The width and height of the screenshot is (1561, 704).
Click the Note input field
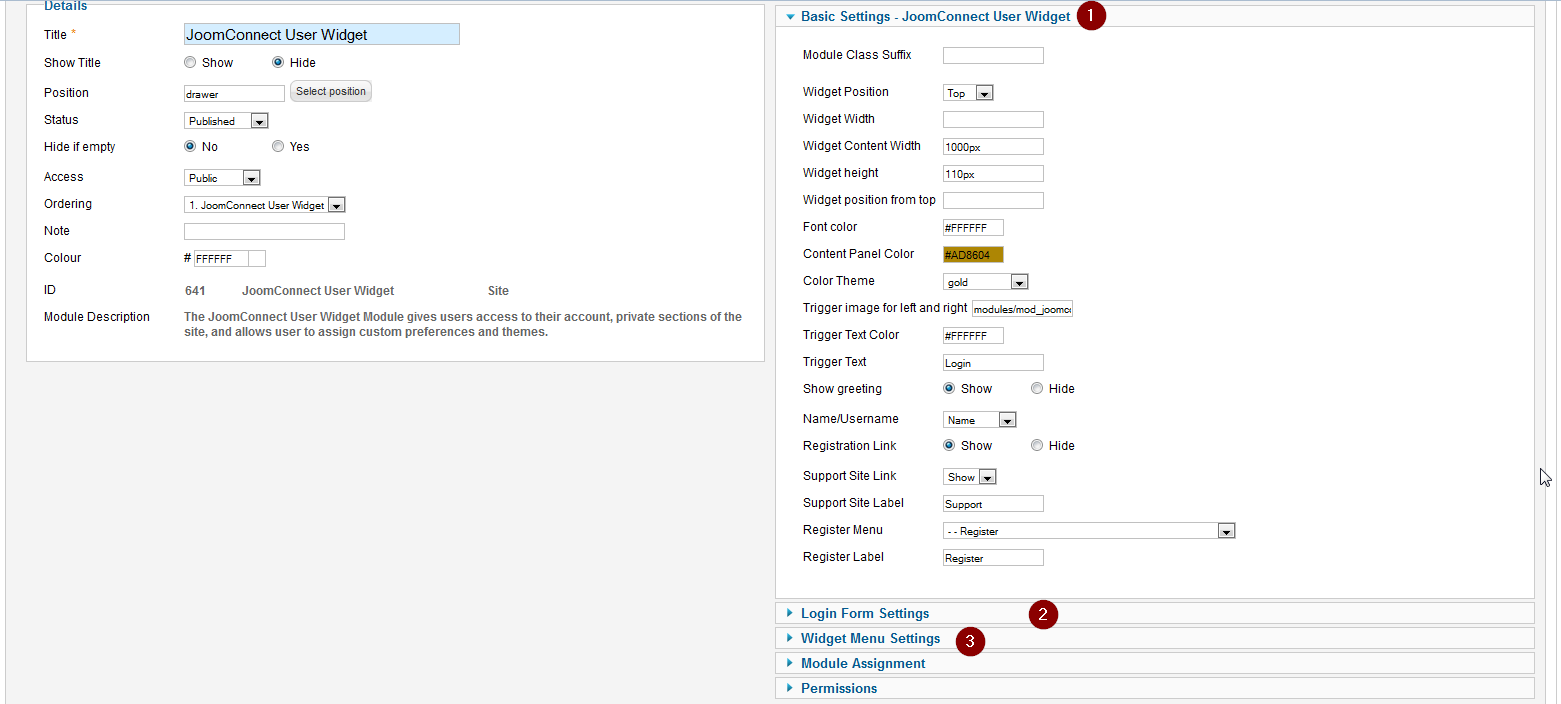coord(264,231)
